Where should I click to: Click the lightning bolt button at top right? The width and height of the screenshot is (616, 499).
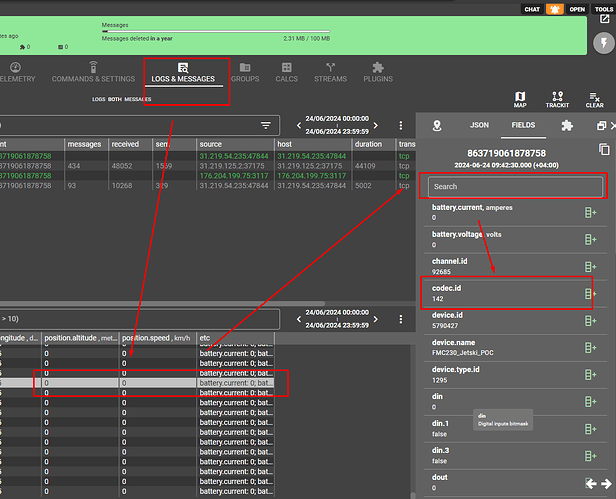[x=603, y=43]
